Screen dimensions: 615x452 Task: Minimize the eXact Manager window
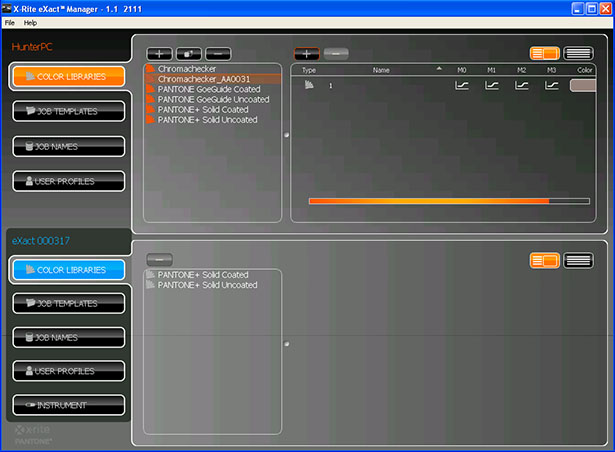577,9
